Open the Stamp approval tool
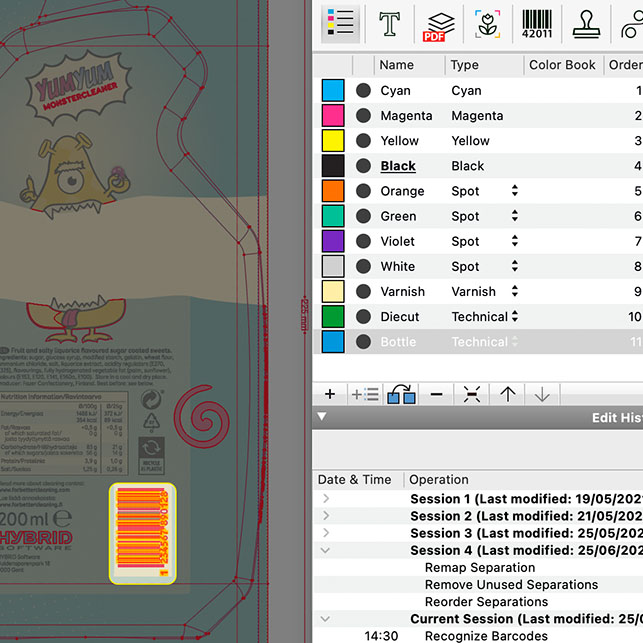 (586, 24)
